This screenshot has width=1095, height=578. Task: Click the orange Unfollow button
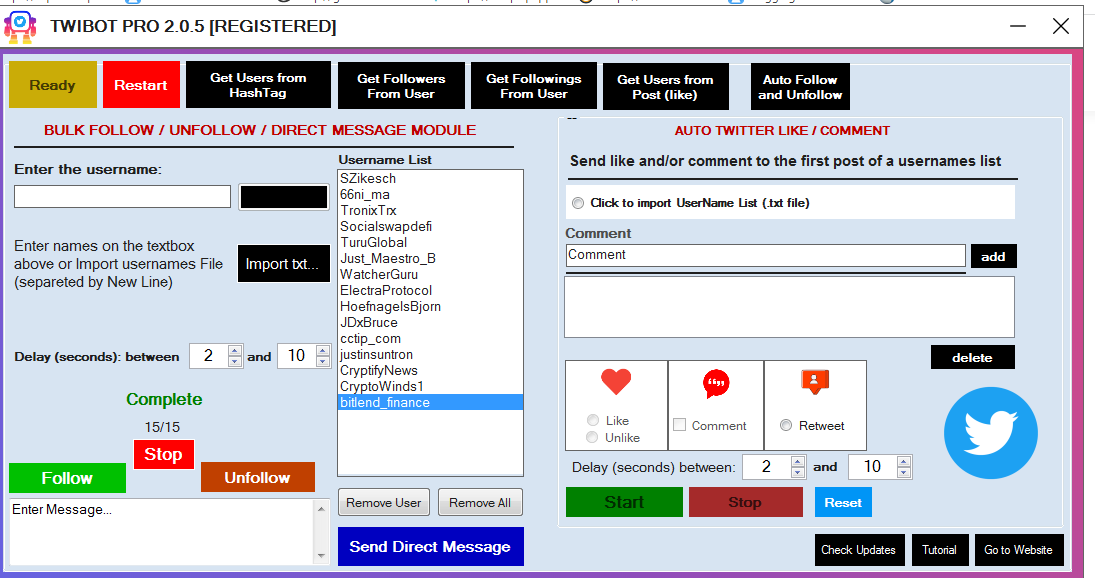pyautogui.click(x=258, y=477)
